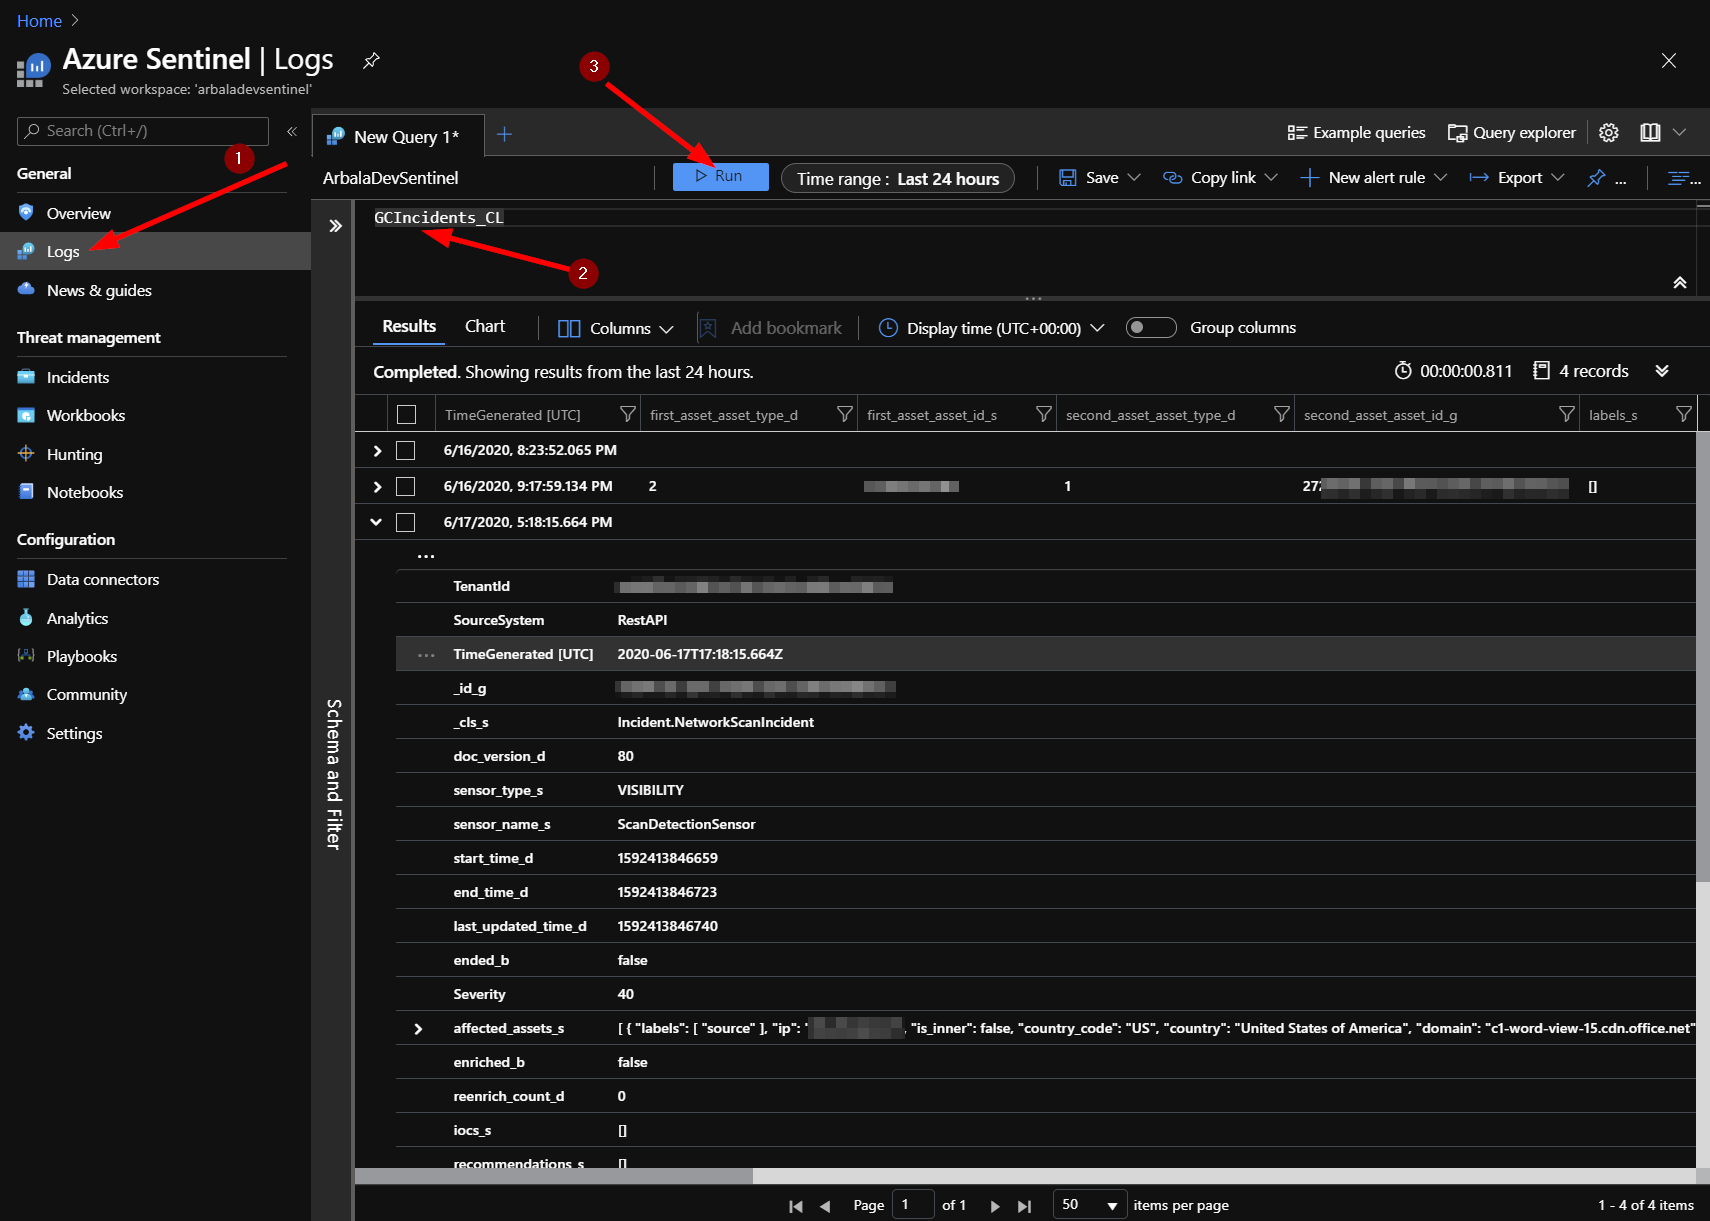The height and width of the screenshot is (1221, 1710).
Task: Filter the second_asset_asset_type_d column
Action: point(1282,414)
